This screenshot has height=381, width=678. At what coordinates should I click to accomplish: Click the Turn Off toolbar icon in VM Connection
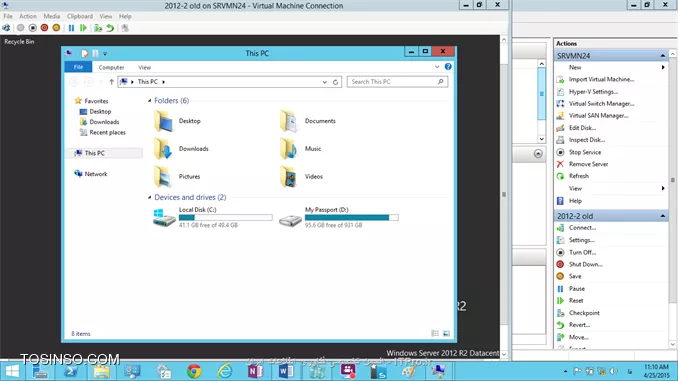pyautogui.click(x=32, y=28)
